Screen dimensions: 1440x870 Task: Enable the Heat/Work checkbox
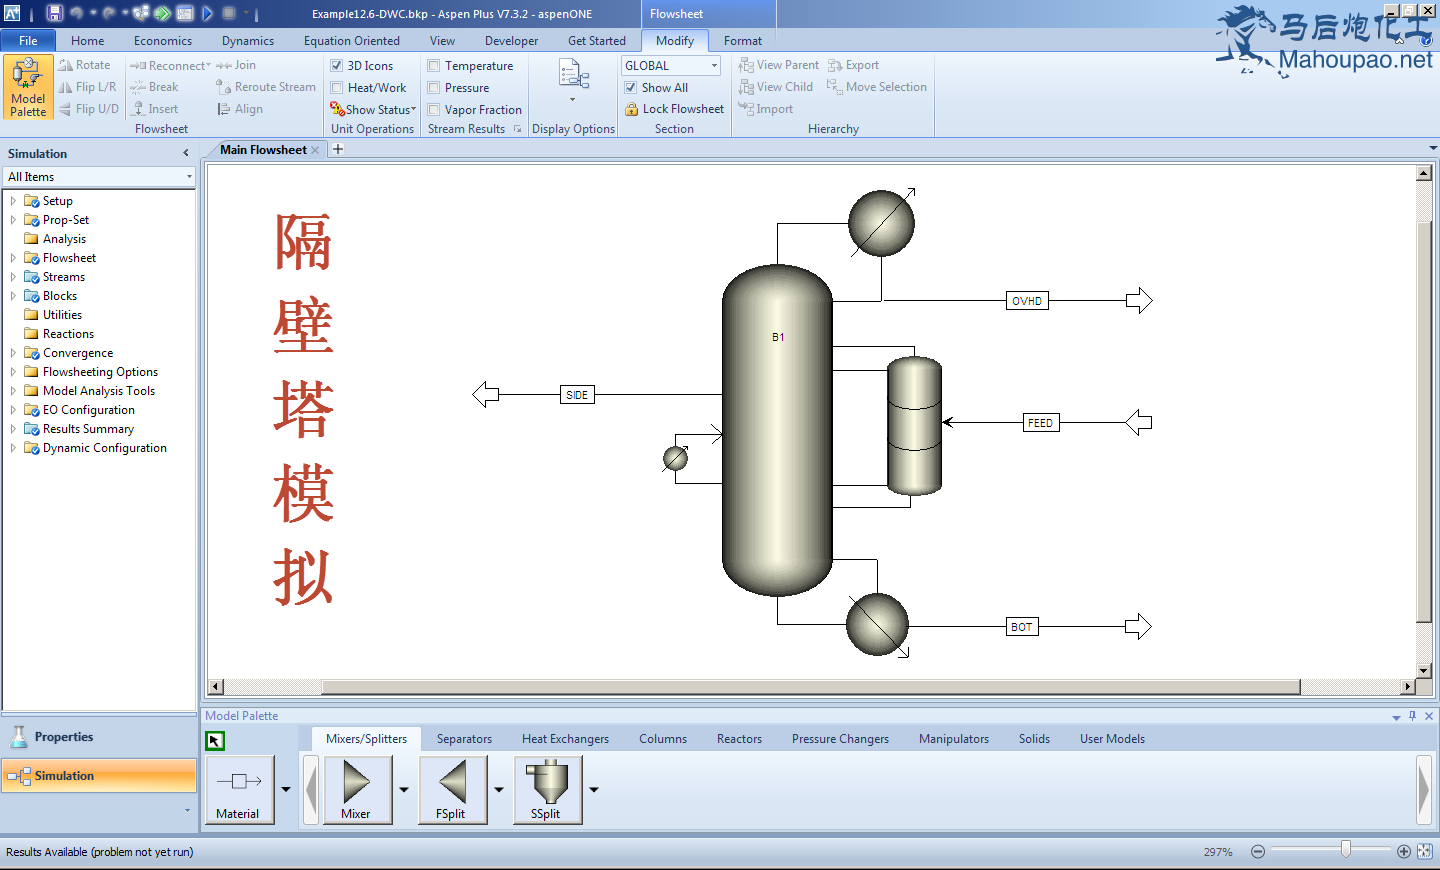coord(337,88)
